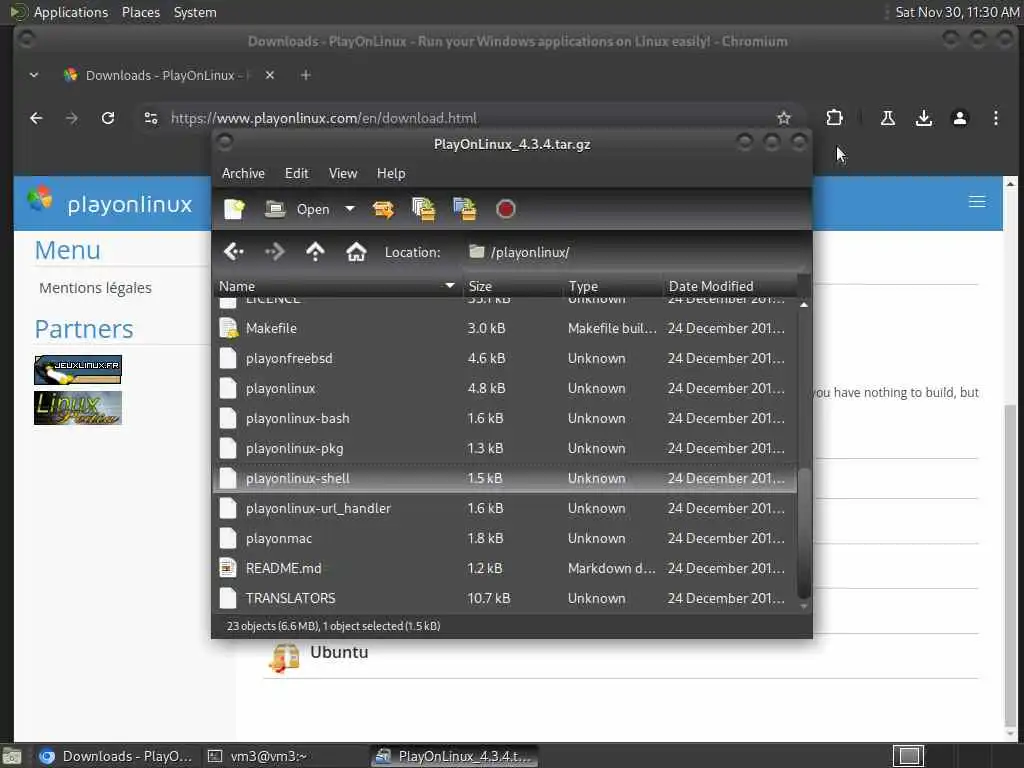Open Chromium profile icon

coord(959,118)
